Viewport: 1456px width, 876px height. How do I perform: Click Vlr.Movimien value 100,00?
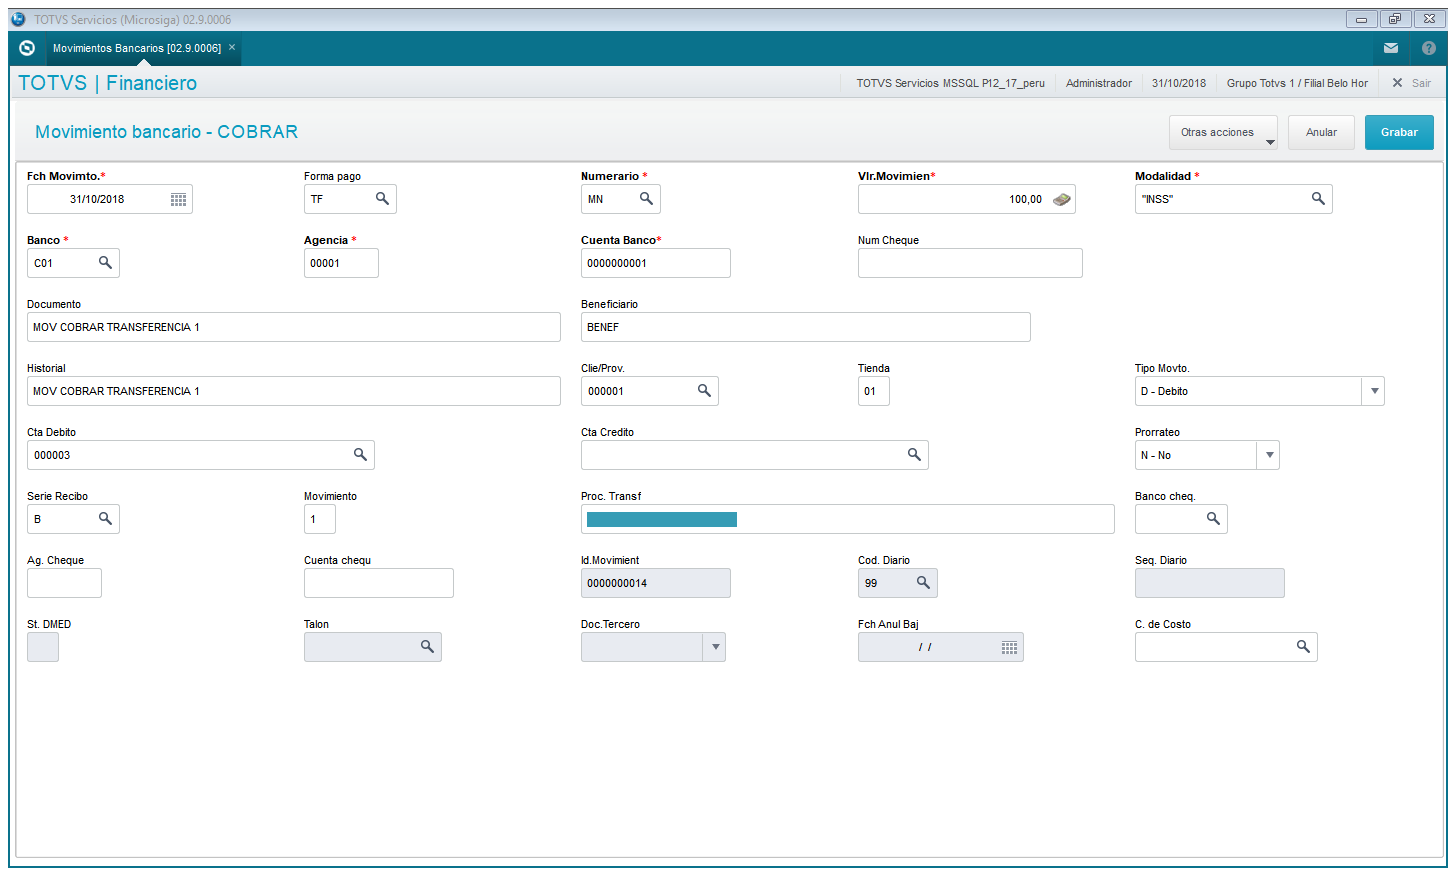[1025, 199]
